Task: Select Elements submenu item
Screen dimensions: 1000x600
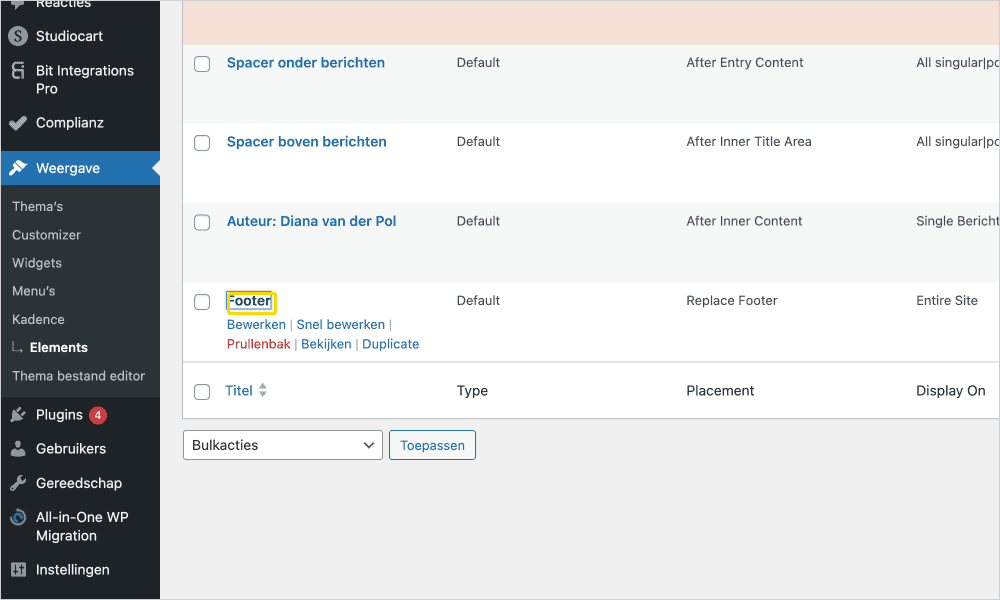Action: tap(59, 348)
